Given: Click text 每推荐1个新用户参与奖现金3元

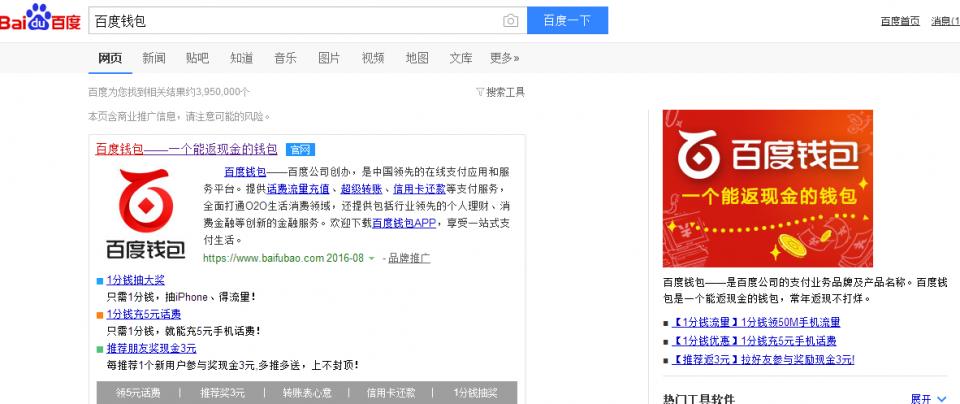Looking at the screenshot, I should click(181, 365).
